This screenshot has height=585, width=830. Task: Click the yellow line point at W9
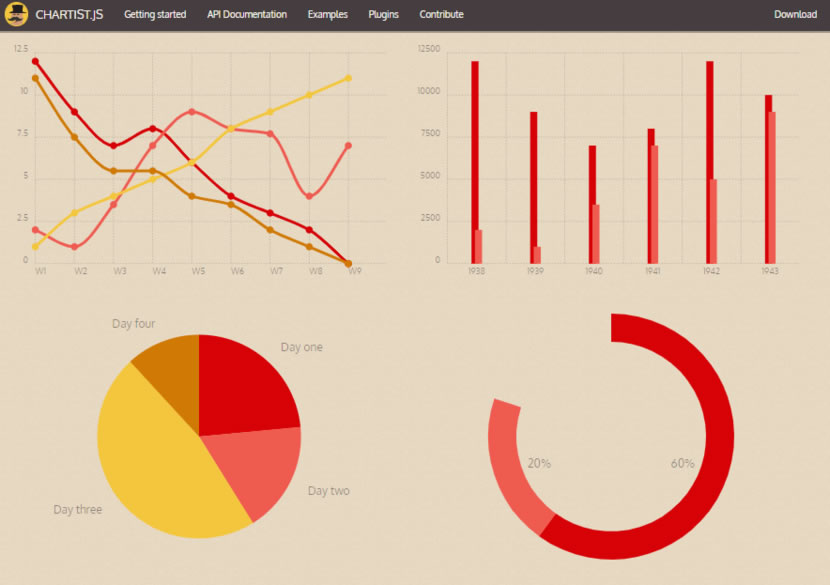click(348, 78)
